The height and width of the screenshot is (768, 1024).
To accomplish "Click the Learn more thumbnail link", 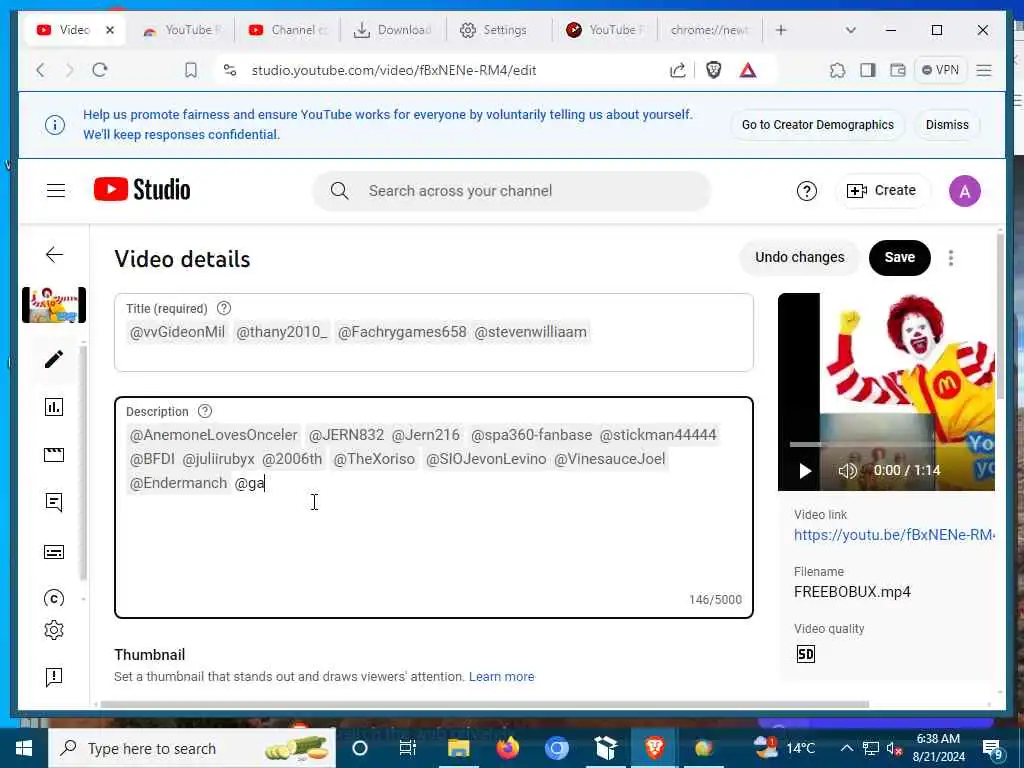I will click(x=501, y=677).
